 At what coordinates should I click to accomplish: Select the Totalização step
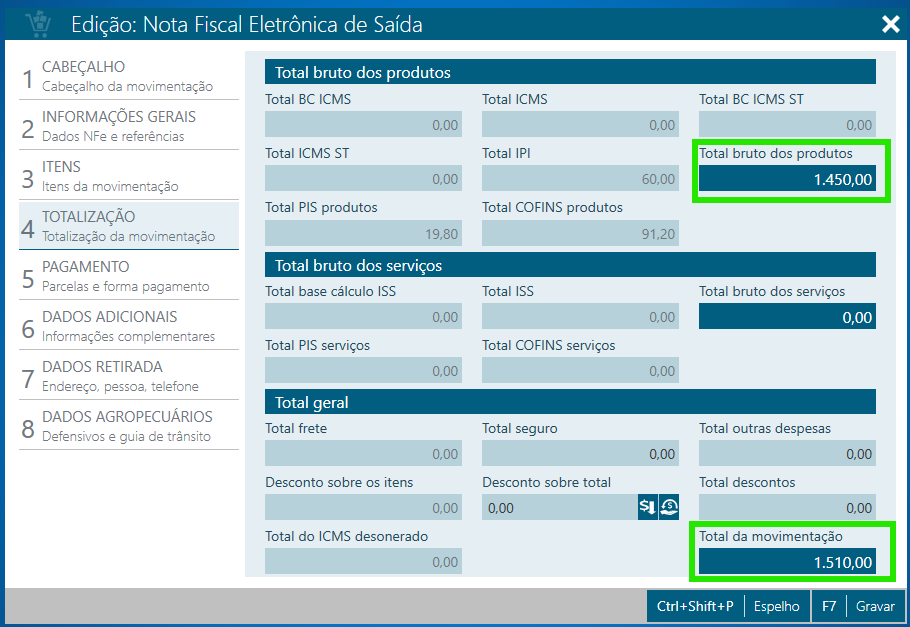point(129,226)
